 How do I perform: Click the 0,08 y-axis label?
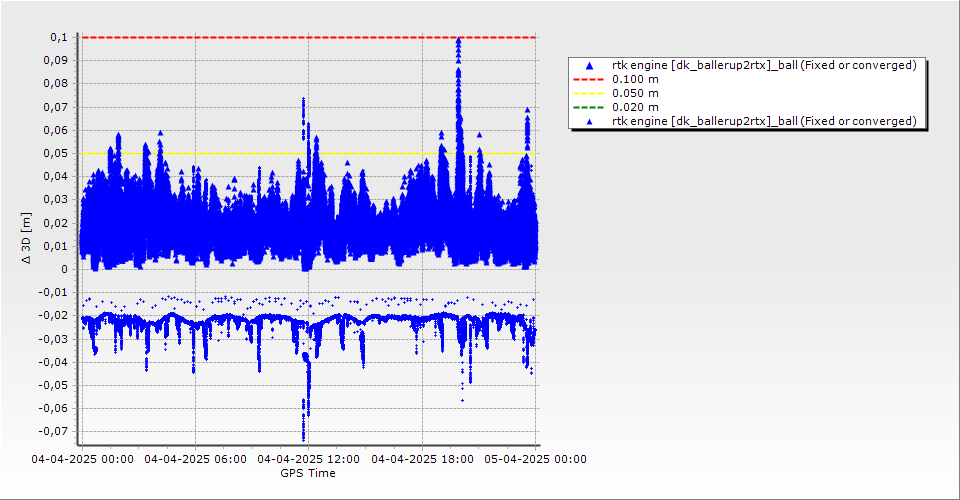56,84
